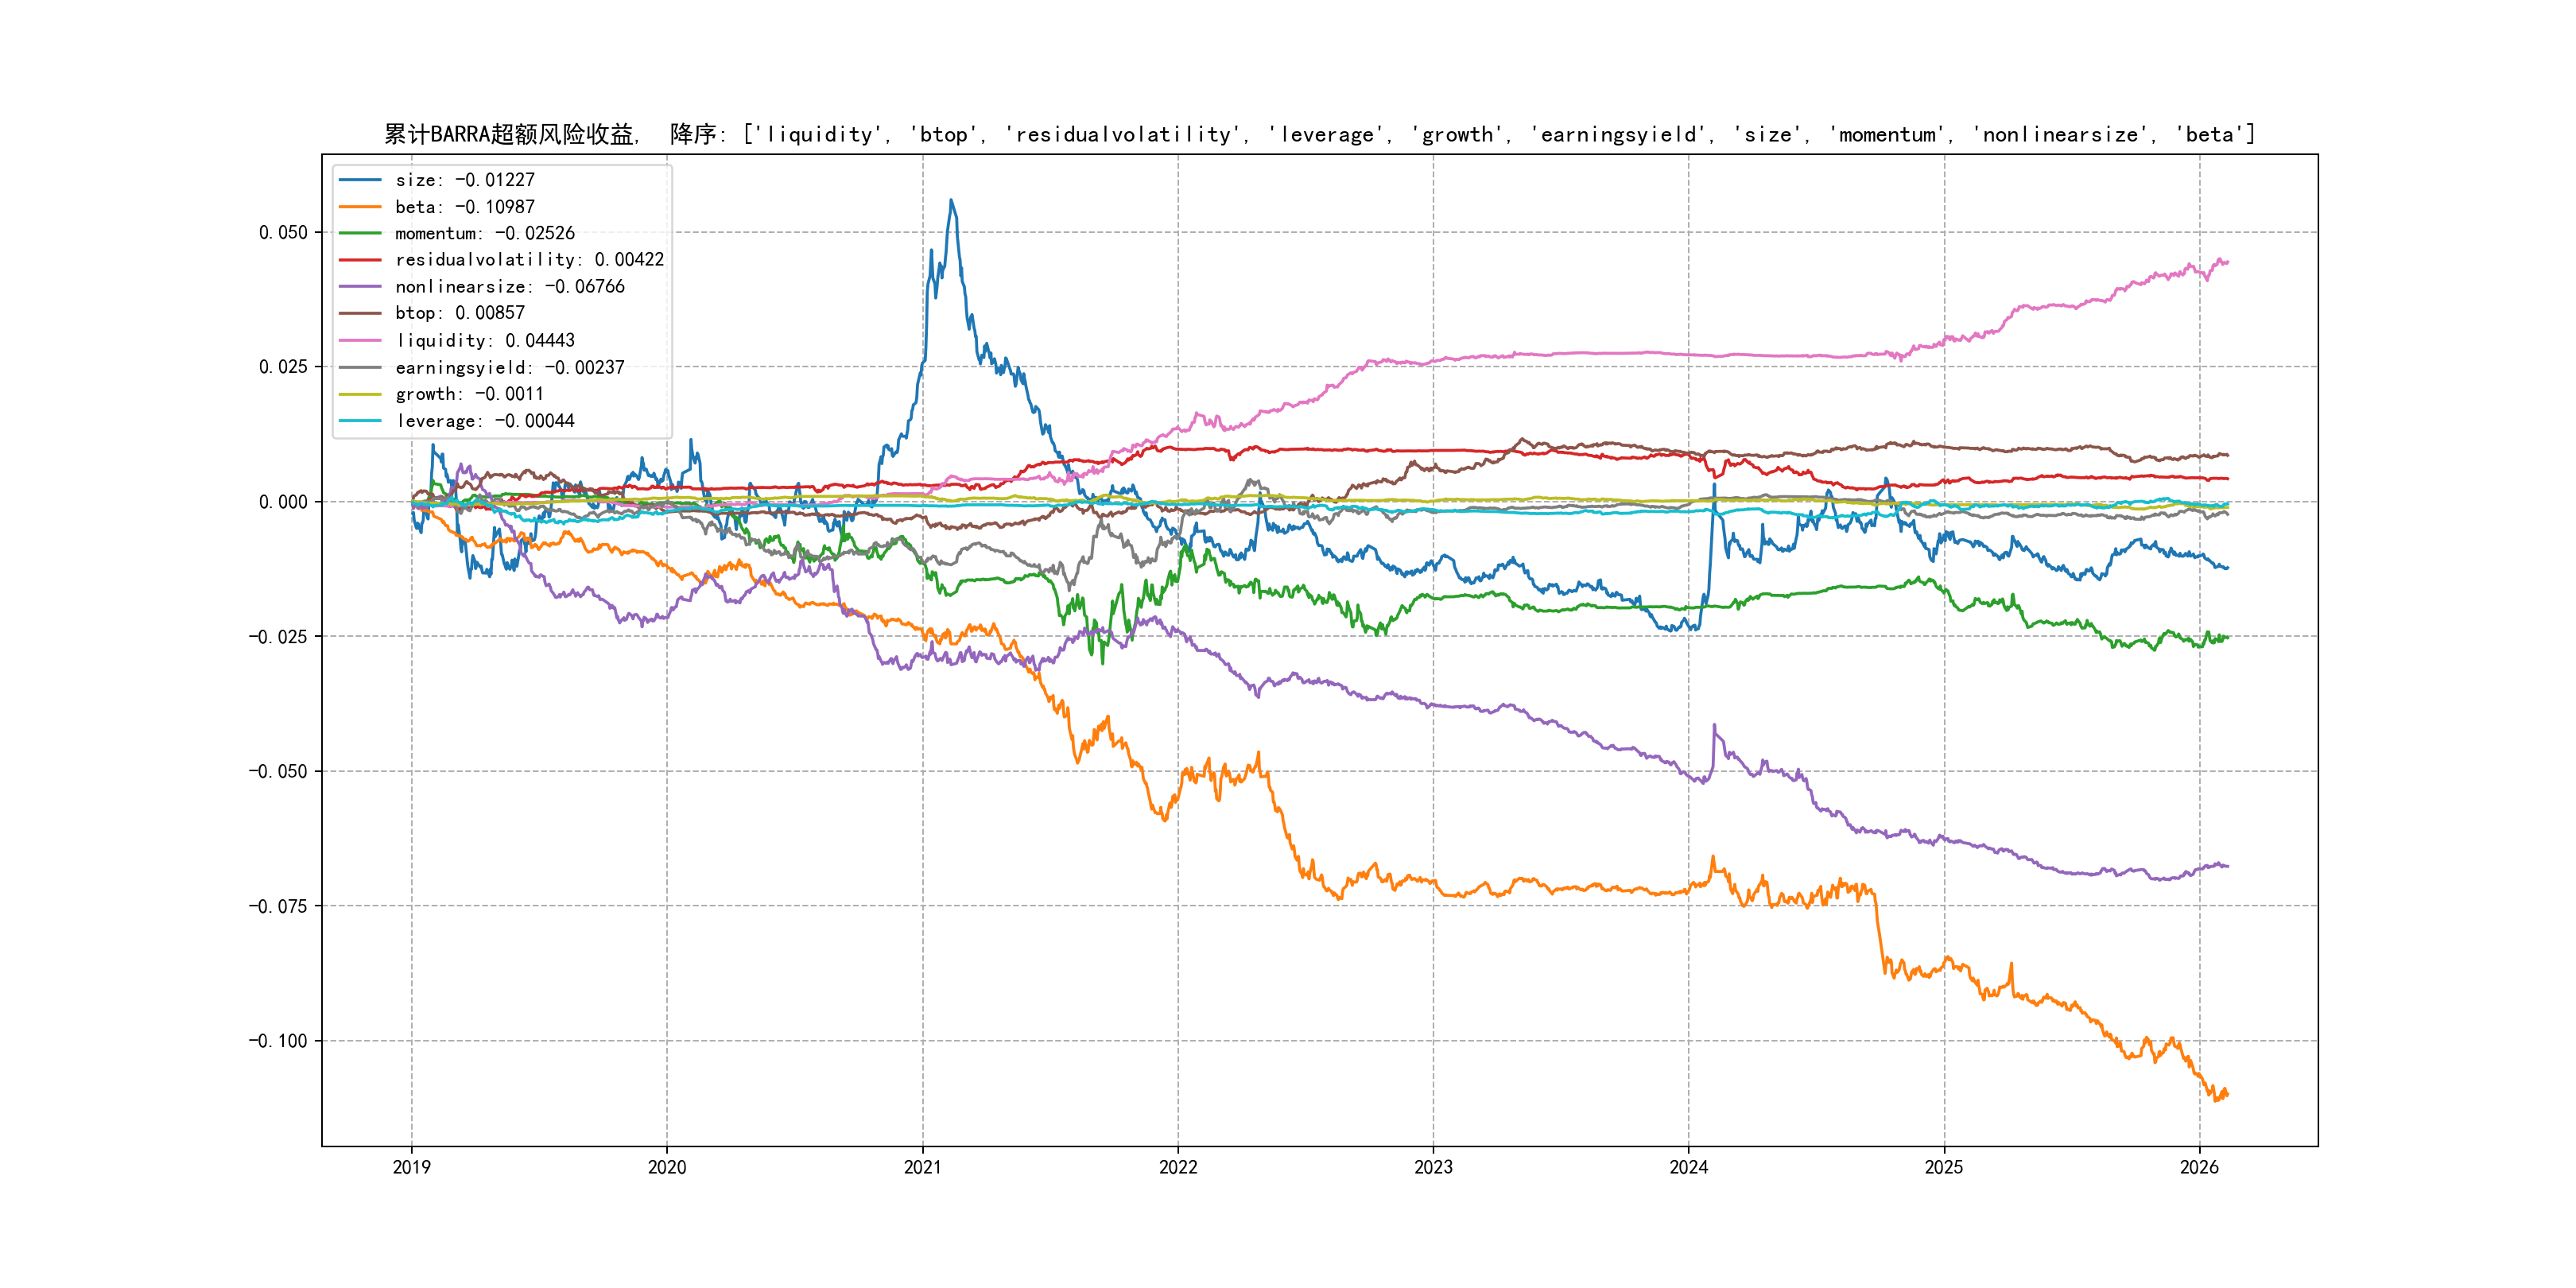Click the blue size line's peak in early 2021
The image size is (2576, 1288).
(x=951, y=201)
